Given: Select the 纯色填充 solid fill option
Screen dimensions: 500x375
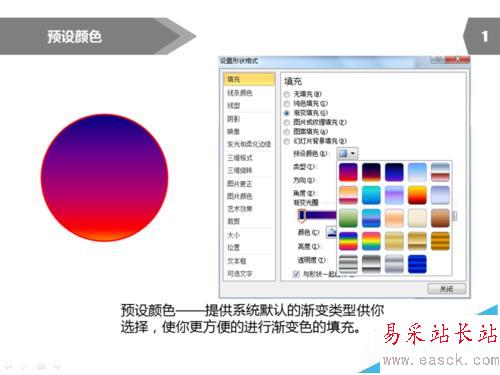Looking at the screenshot, I should click(286, 104).
